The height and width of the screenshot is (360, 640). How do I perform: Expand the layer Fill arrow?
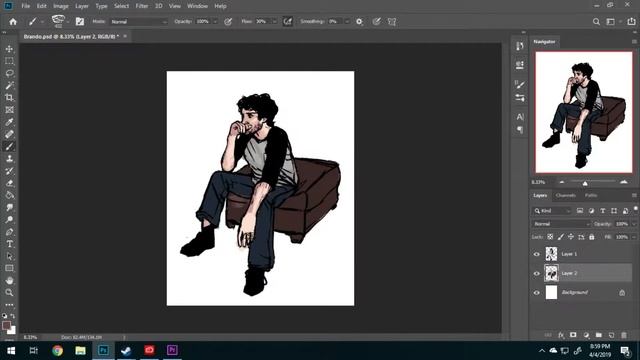(x=634, y=237)
